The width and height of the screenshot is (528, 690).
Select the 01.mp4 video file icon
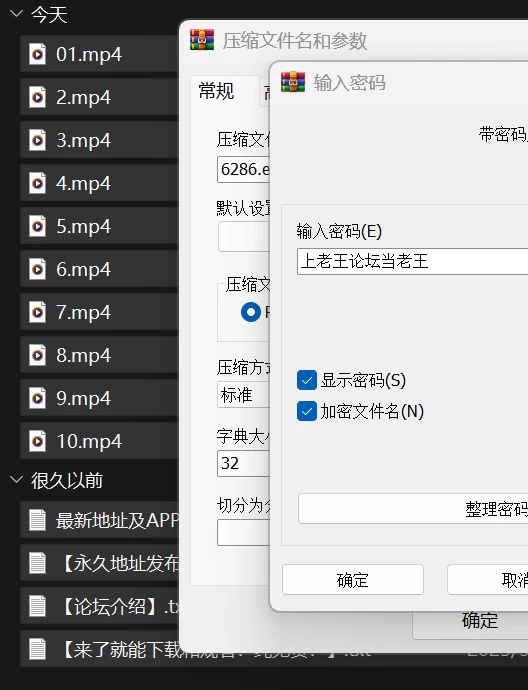(x=37, y=54)
